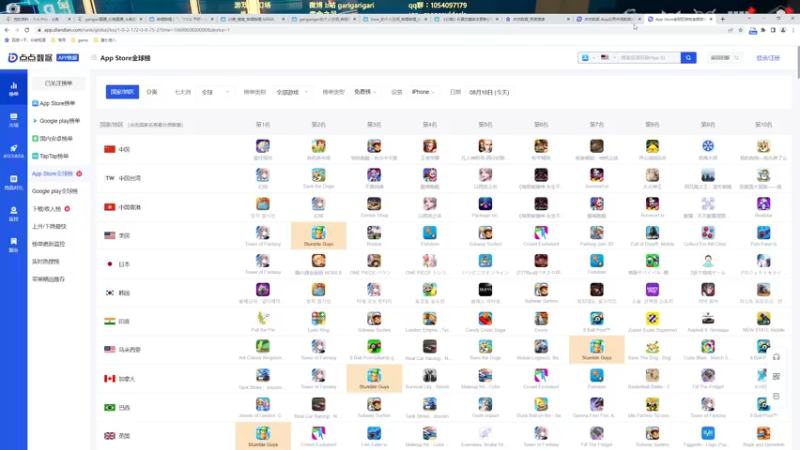Screen dimensions: 800x450
Task: Open Stumble Guys icon in the Canada row
Action: [x=374, y=376]
